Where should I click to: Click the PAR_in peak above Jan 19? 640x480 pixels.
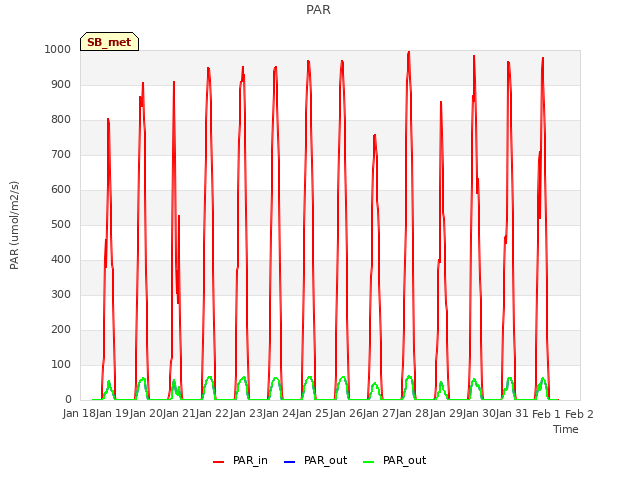pos(108,119)
